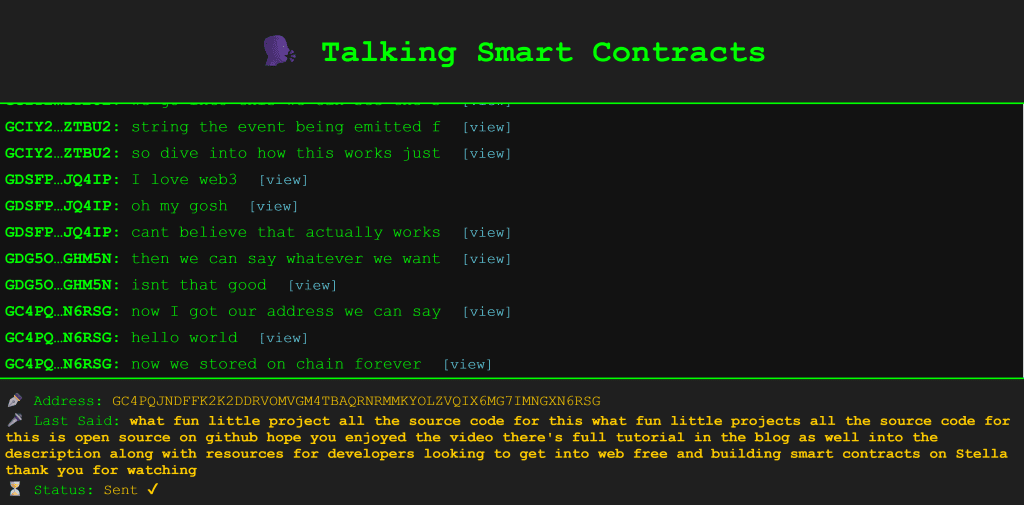Click the Sent checkmark icon
Image resolution: width=1024 pixels, height=505 pixels.
pyautogui.click(x=153, y=489)
